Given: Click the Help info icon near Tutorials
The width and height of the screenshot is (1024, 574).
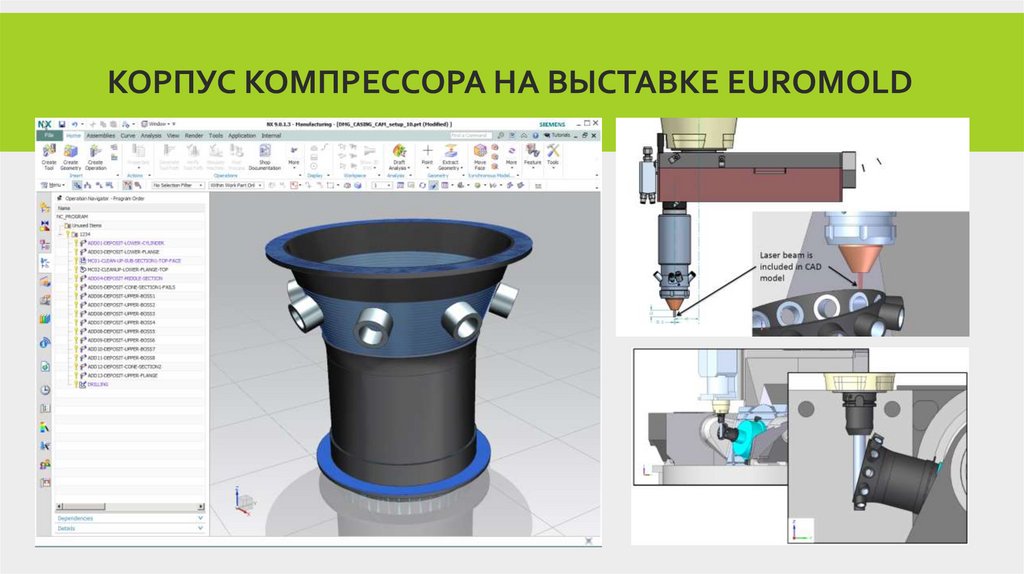Looking at the screenshot, I should click(x=536, y=135).
